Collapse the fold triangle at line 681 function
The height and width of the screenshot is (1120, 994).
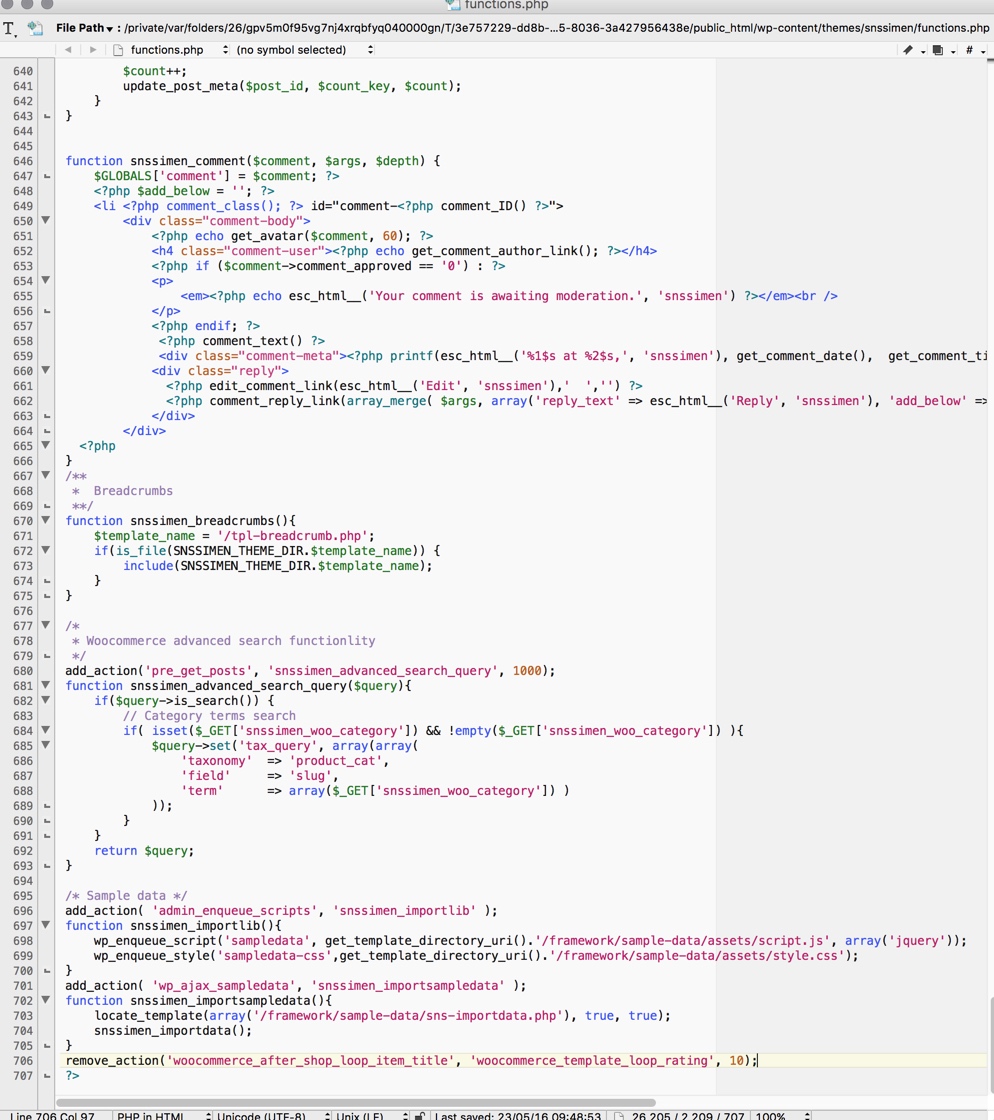point(46,686)
